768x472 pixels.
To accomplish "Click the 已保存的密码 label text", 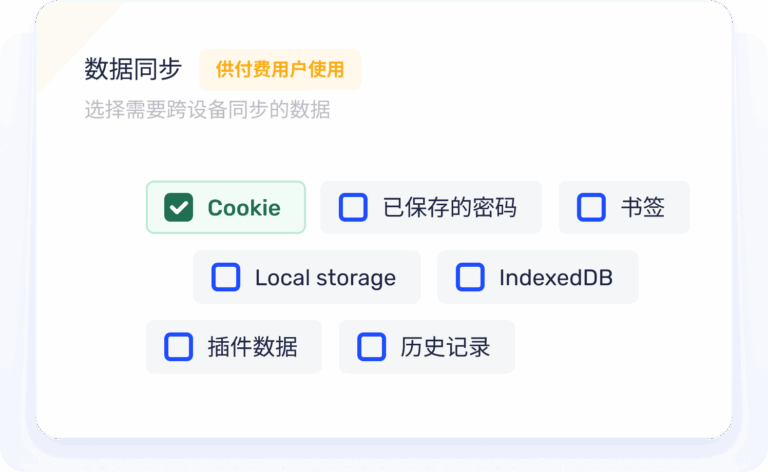I will [450, 208].
